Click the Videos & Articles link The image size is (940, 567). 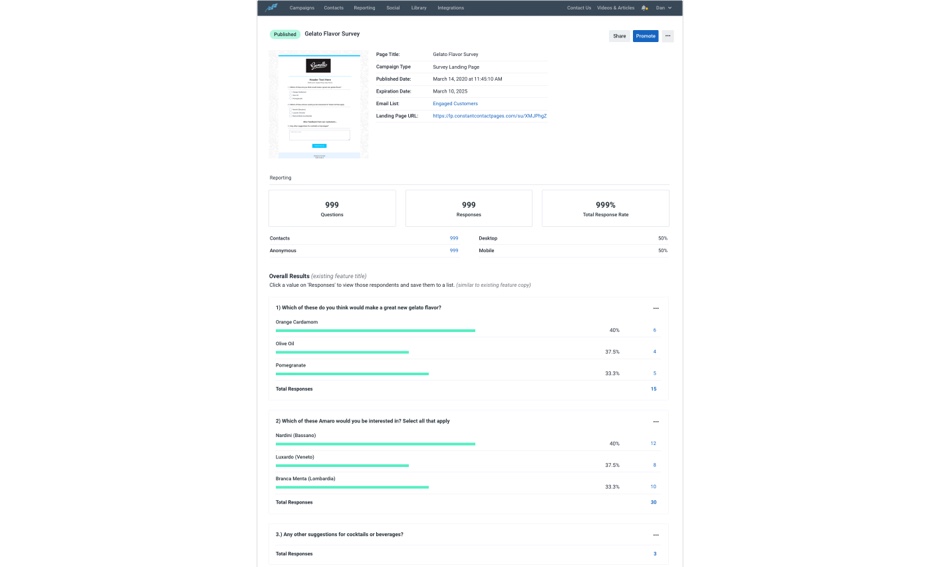(x=615, y=8)
